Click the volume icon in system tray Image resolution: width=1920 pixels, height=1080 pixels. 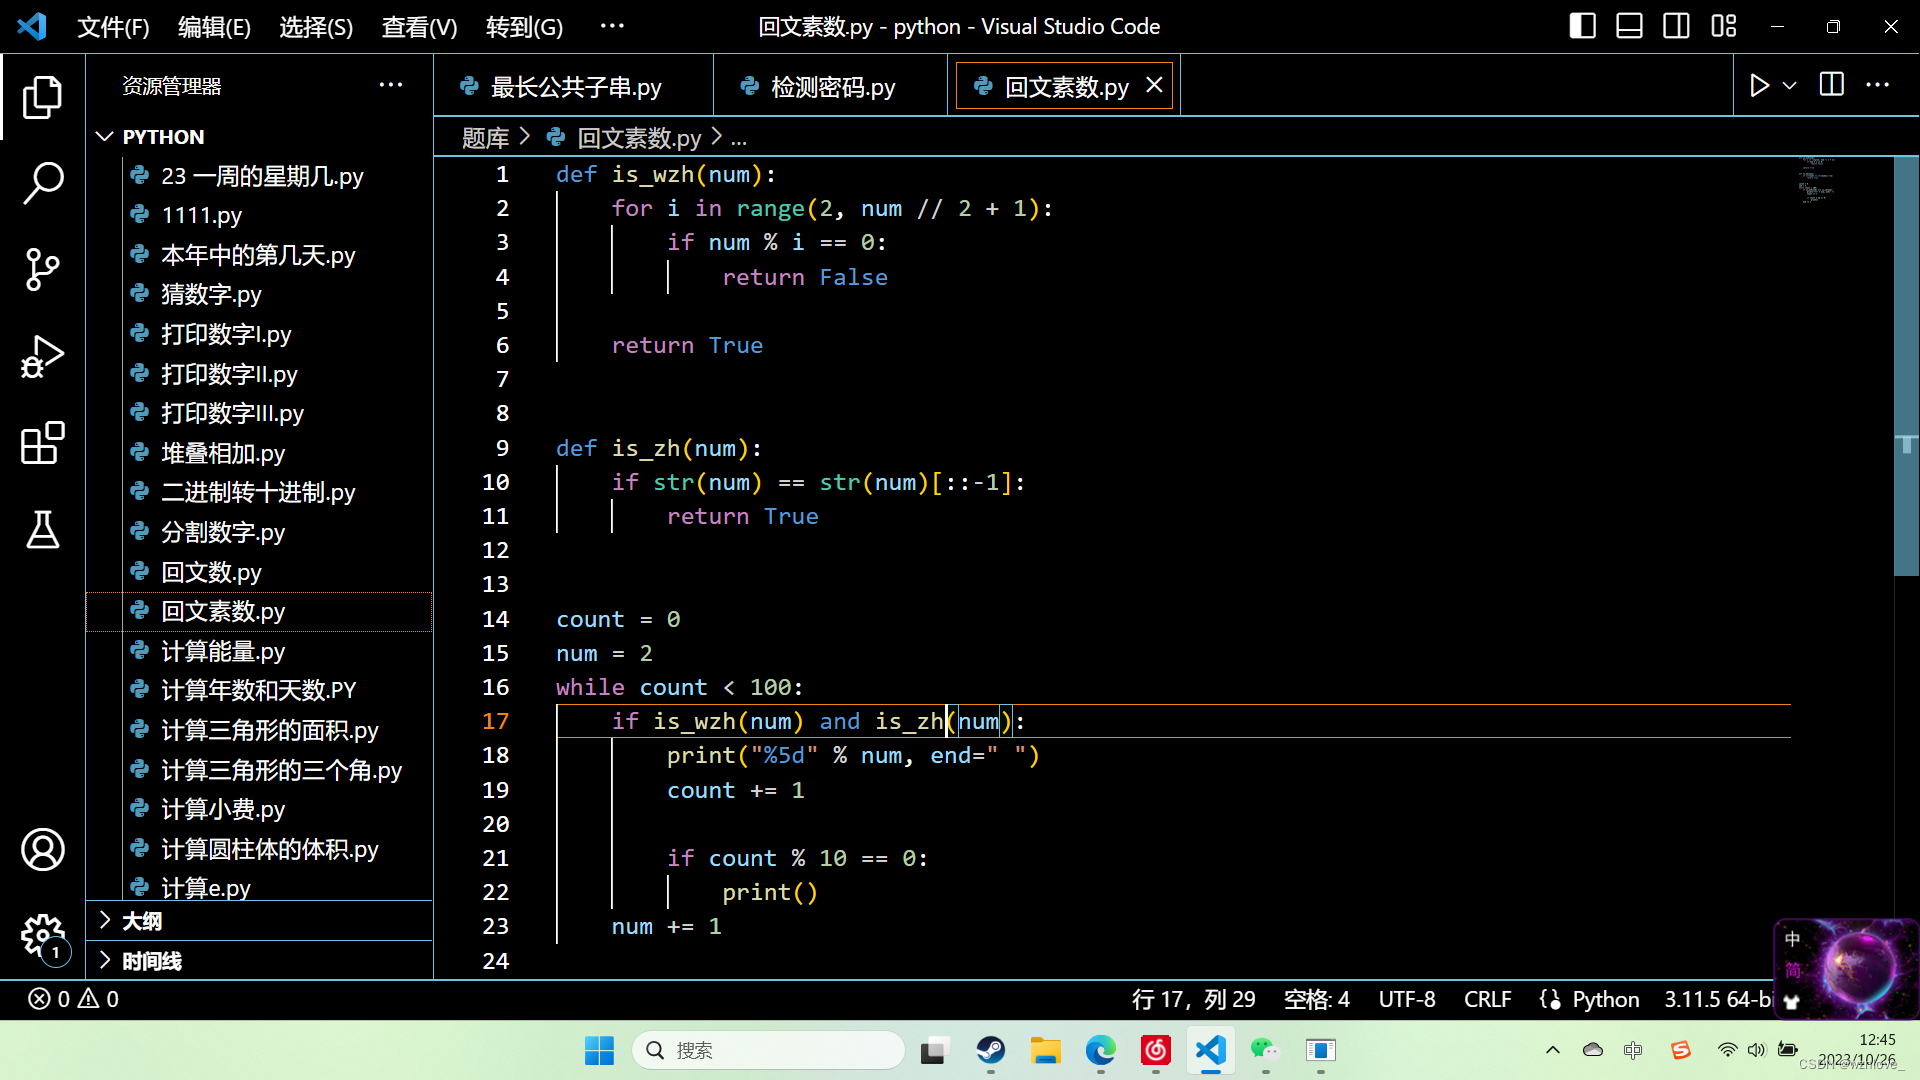1757,1050
